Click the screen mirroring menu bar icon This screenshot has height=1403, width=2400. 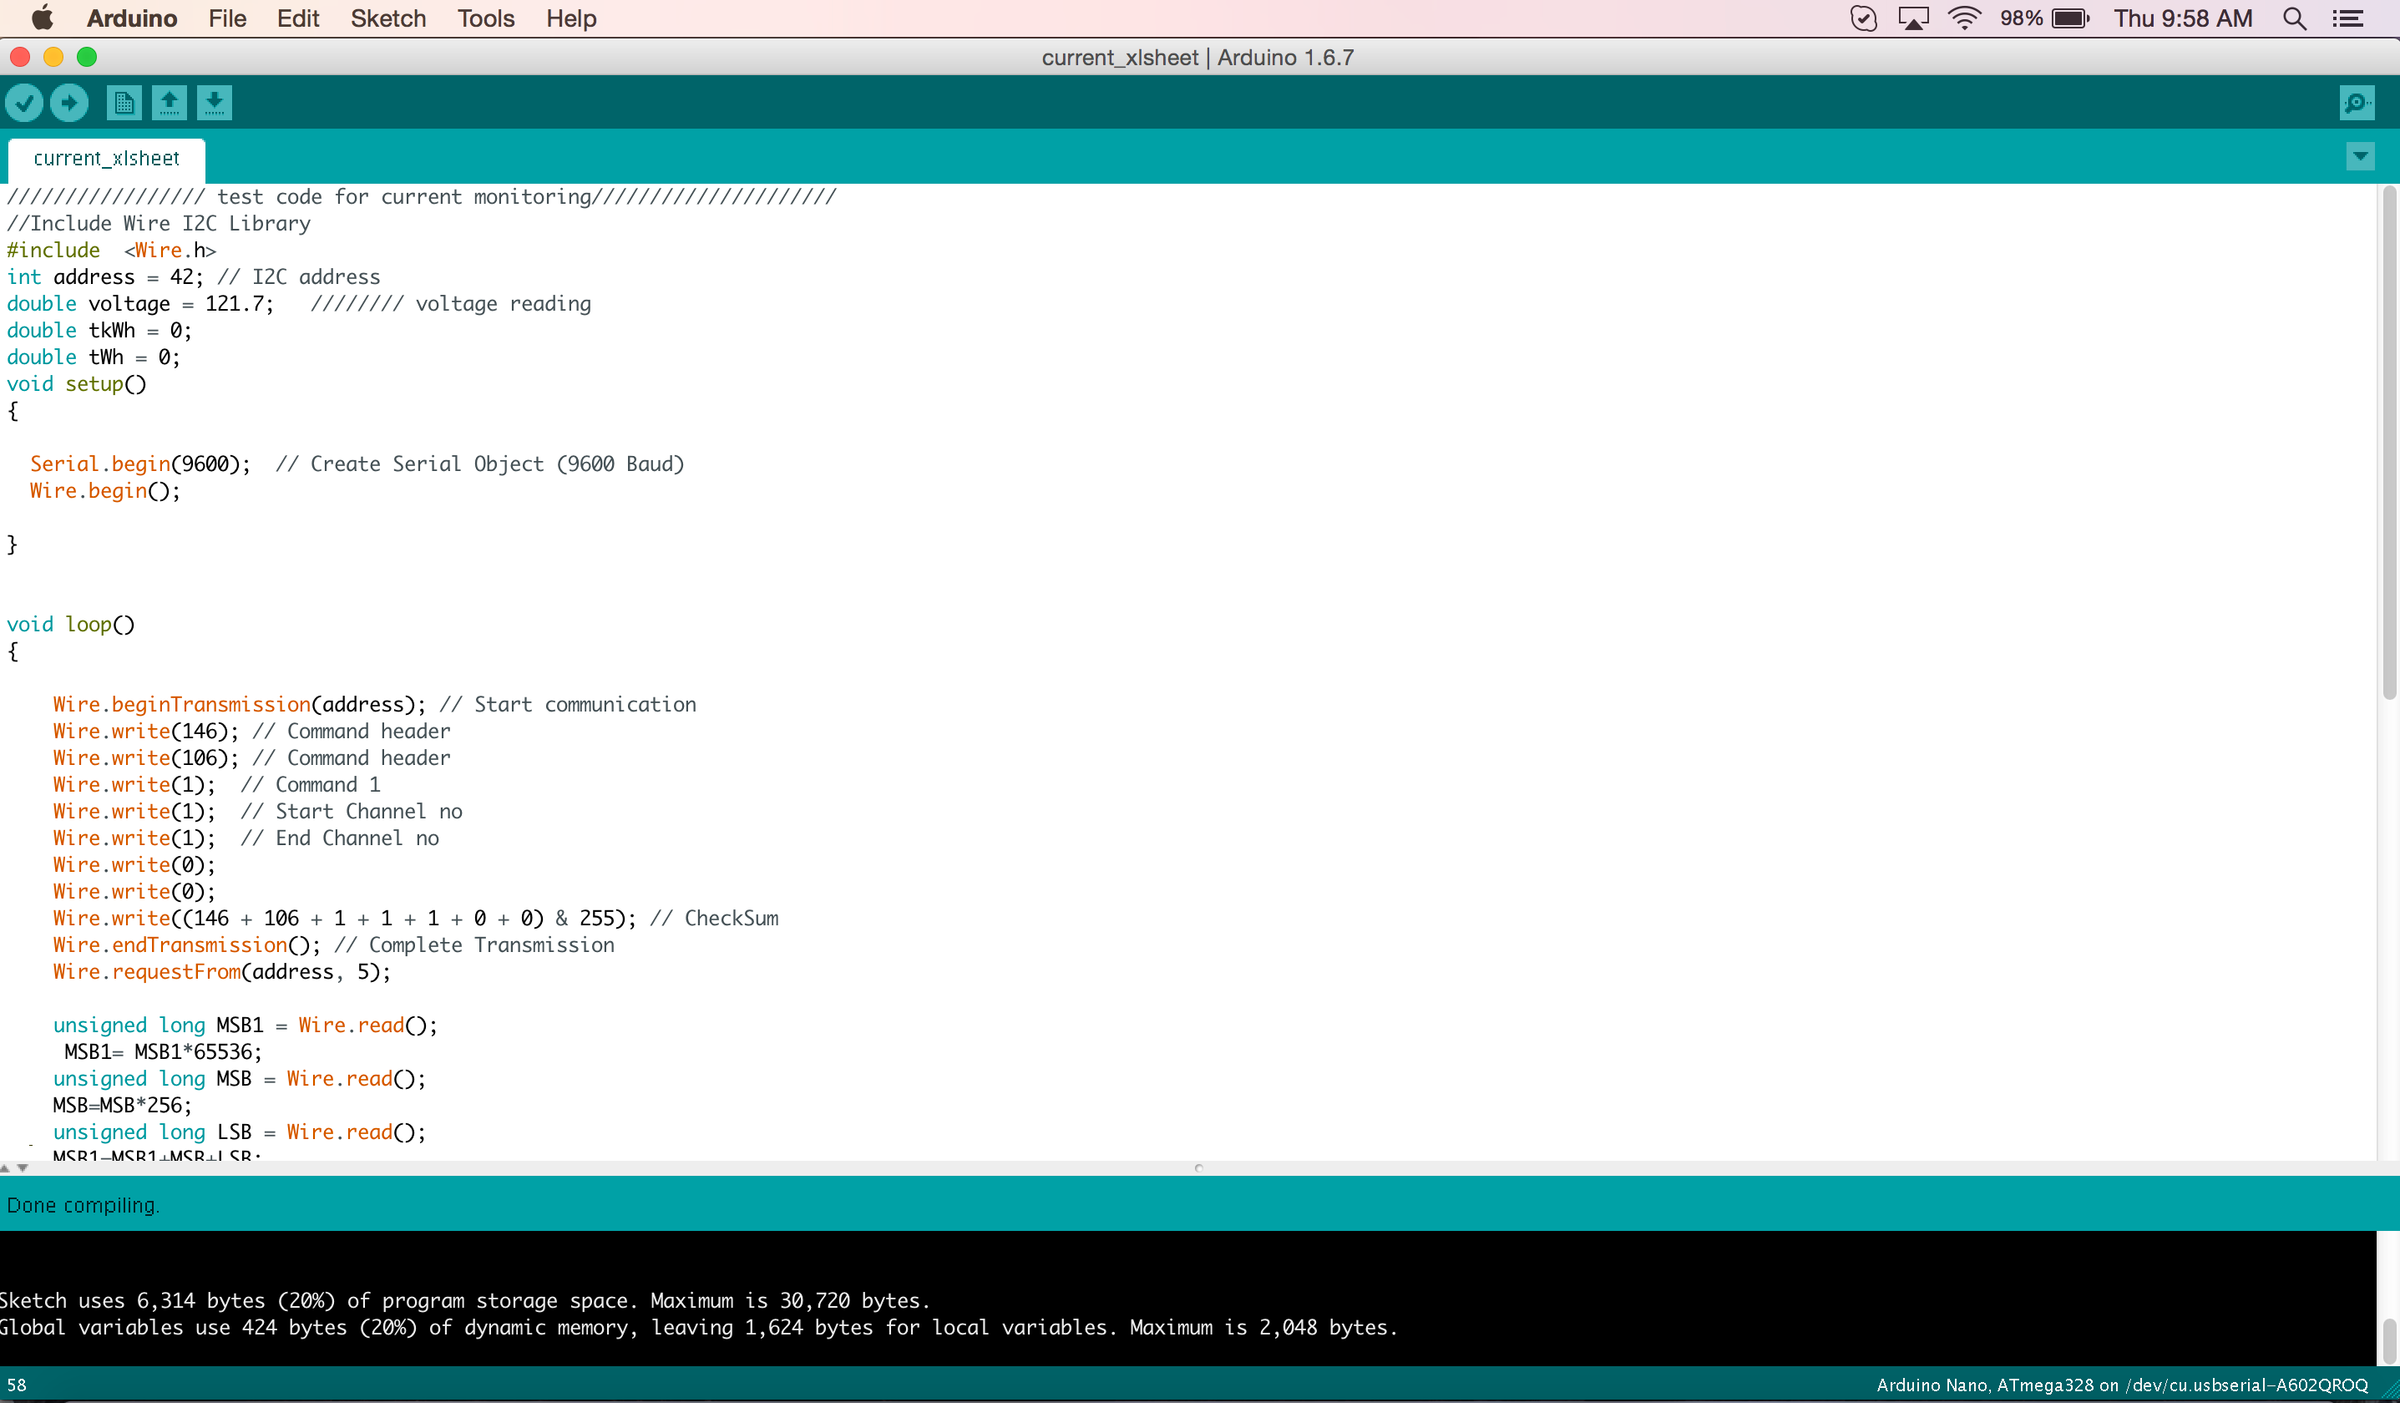[x=1912, y=18]
